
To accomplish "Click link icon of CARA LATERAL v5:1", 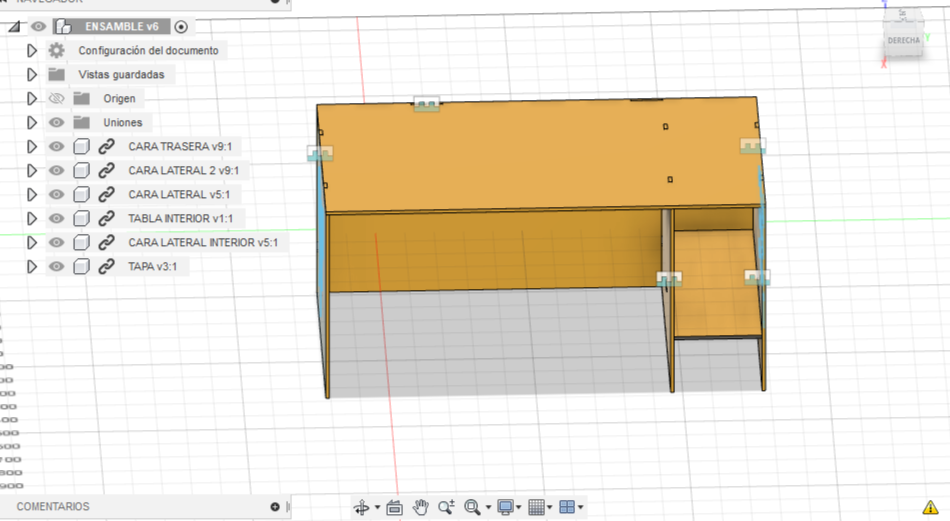I will click(x=107, y=194).
